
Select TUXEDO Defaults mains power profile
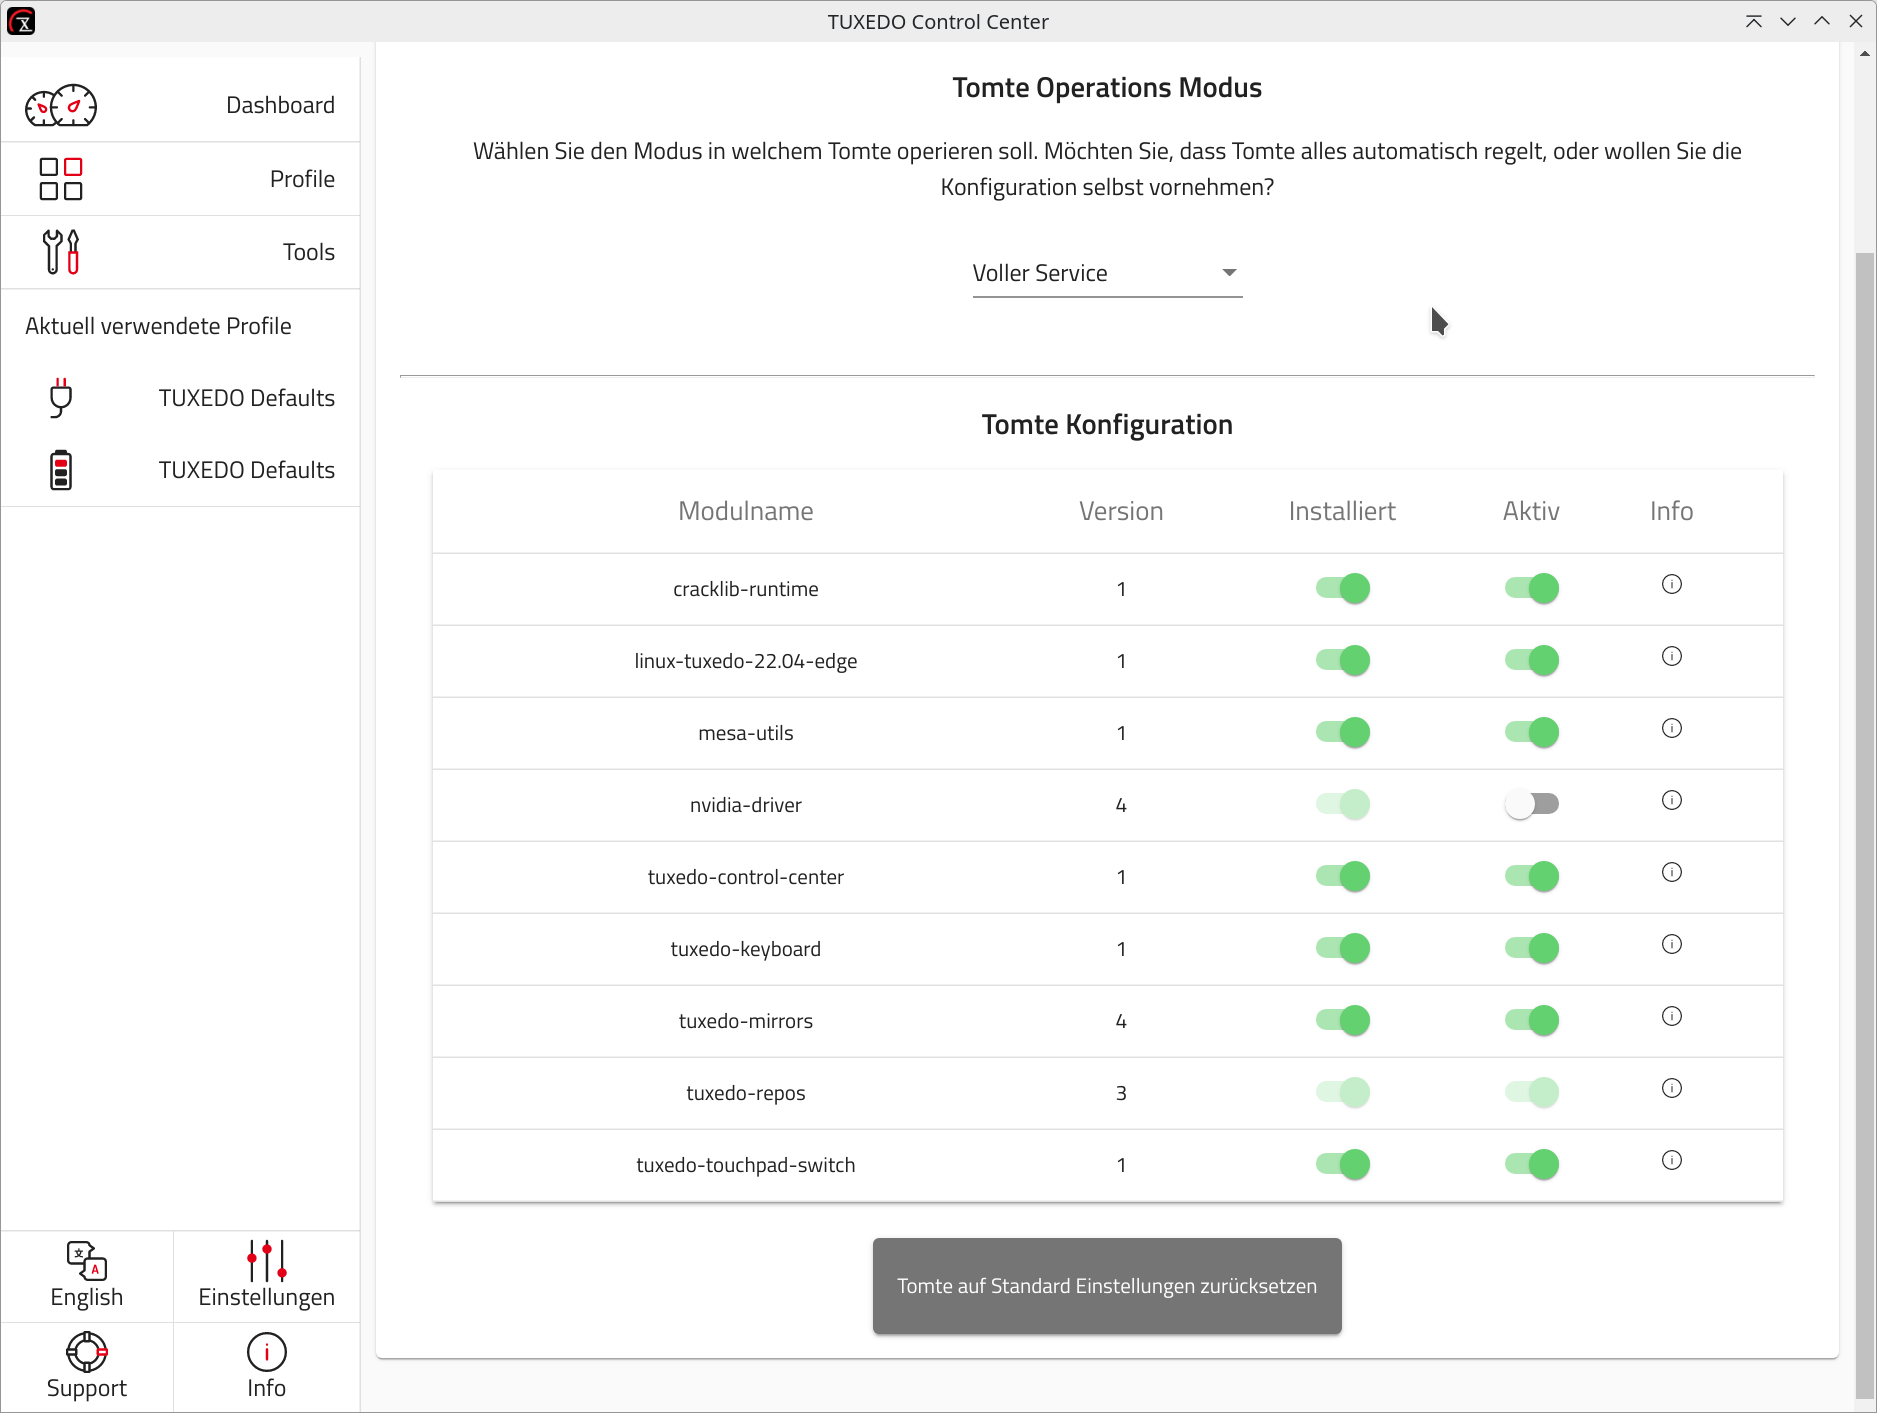[181, 398]
